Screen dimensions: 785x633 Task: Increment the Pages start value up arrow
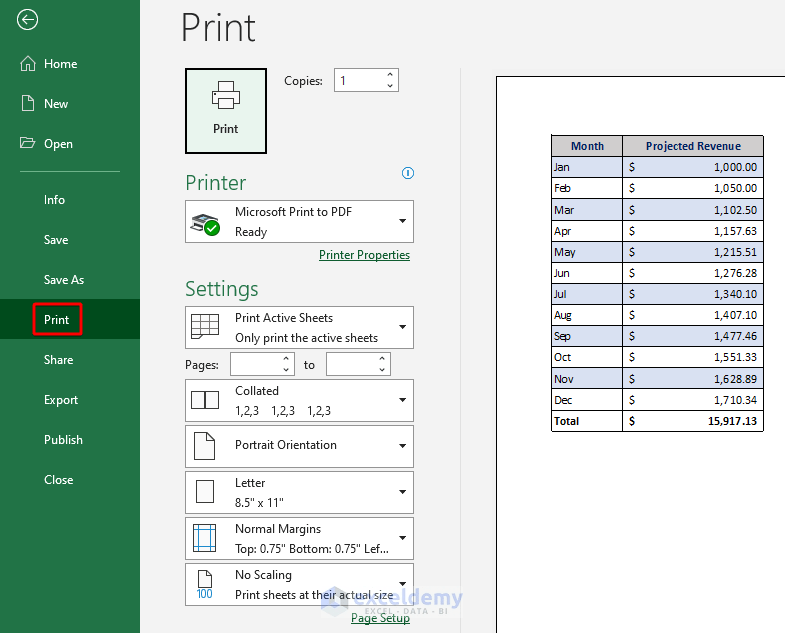[x=286, y=359]
